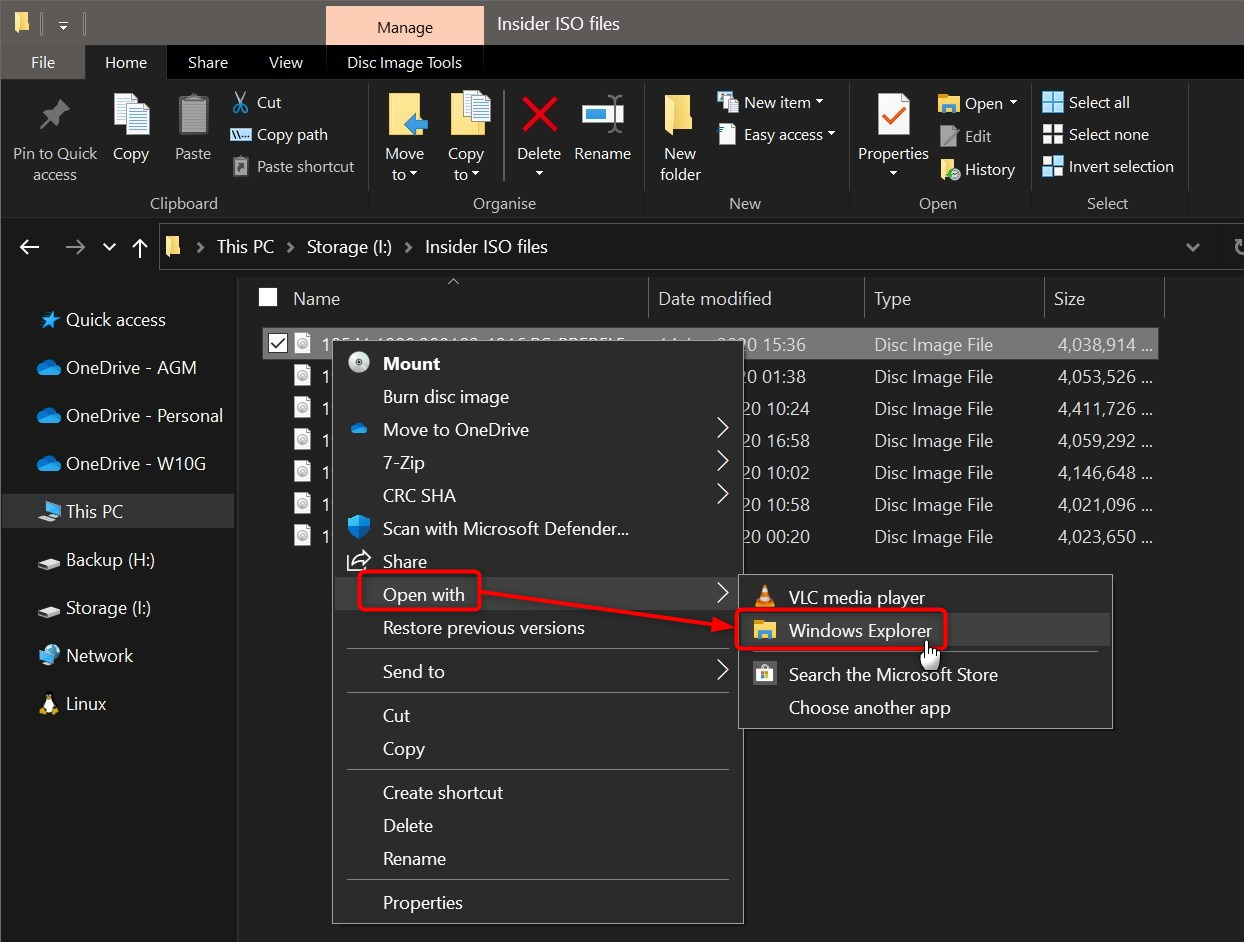
Task: Open recent locations dropdown arrow
Action: click(109, 247)
